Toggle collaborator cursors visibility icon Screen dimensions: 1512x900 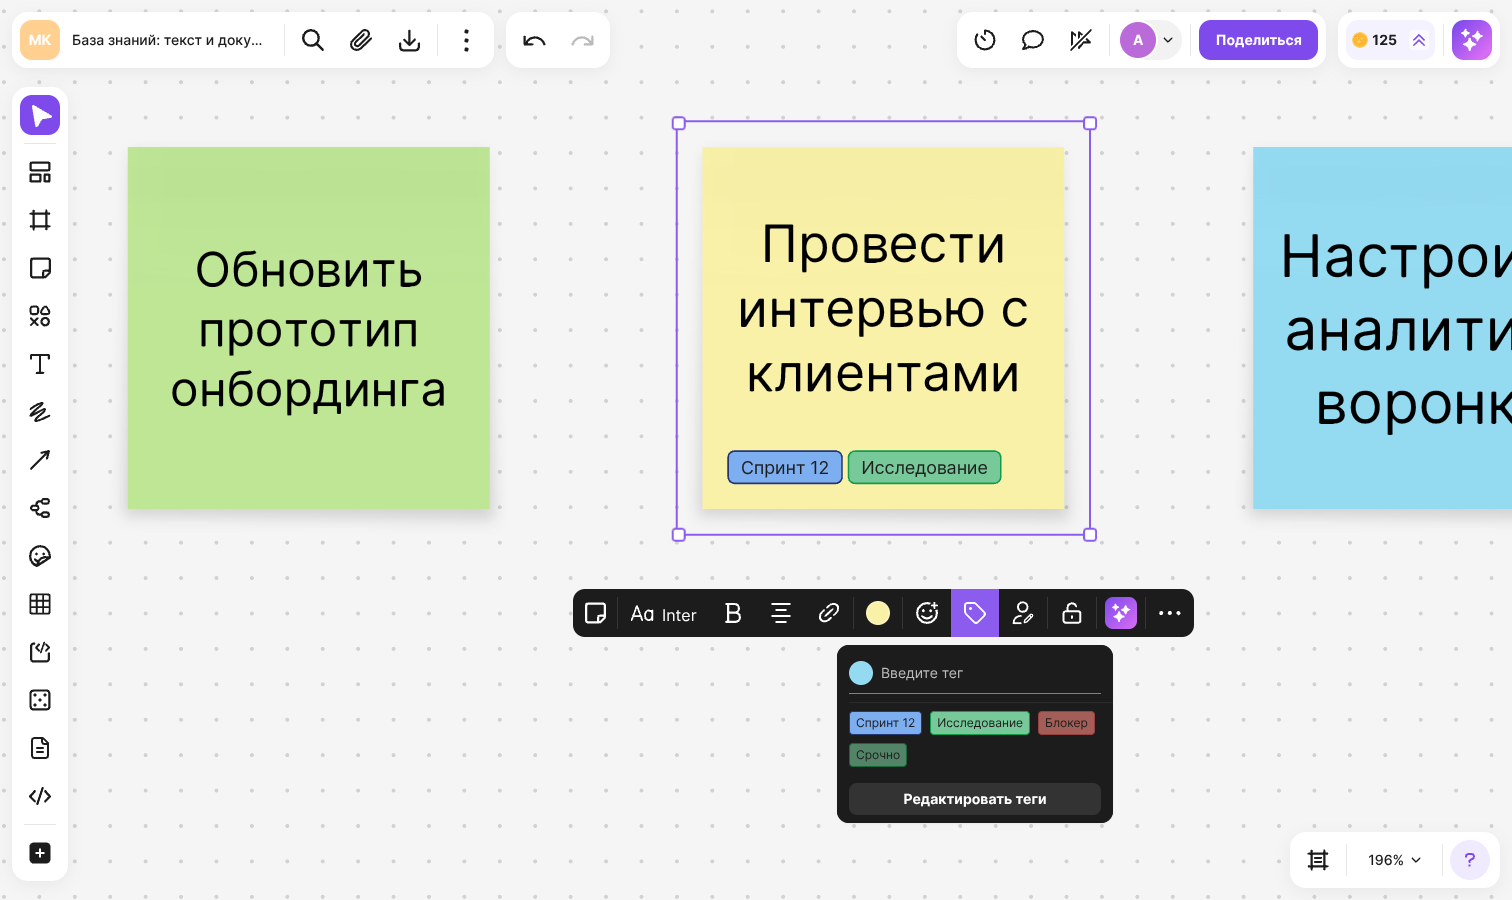(x=1081, y=40)
